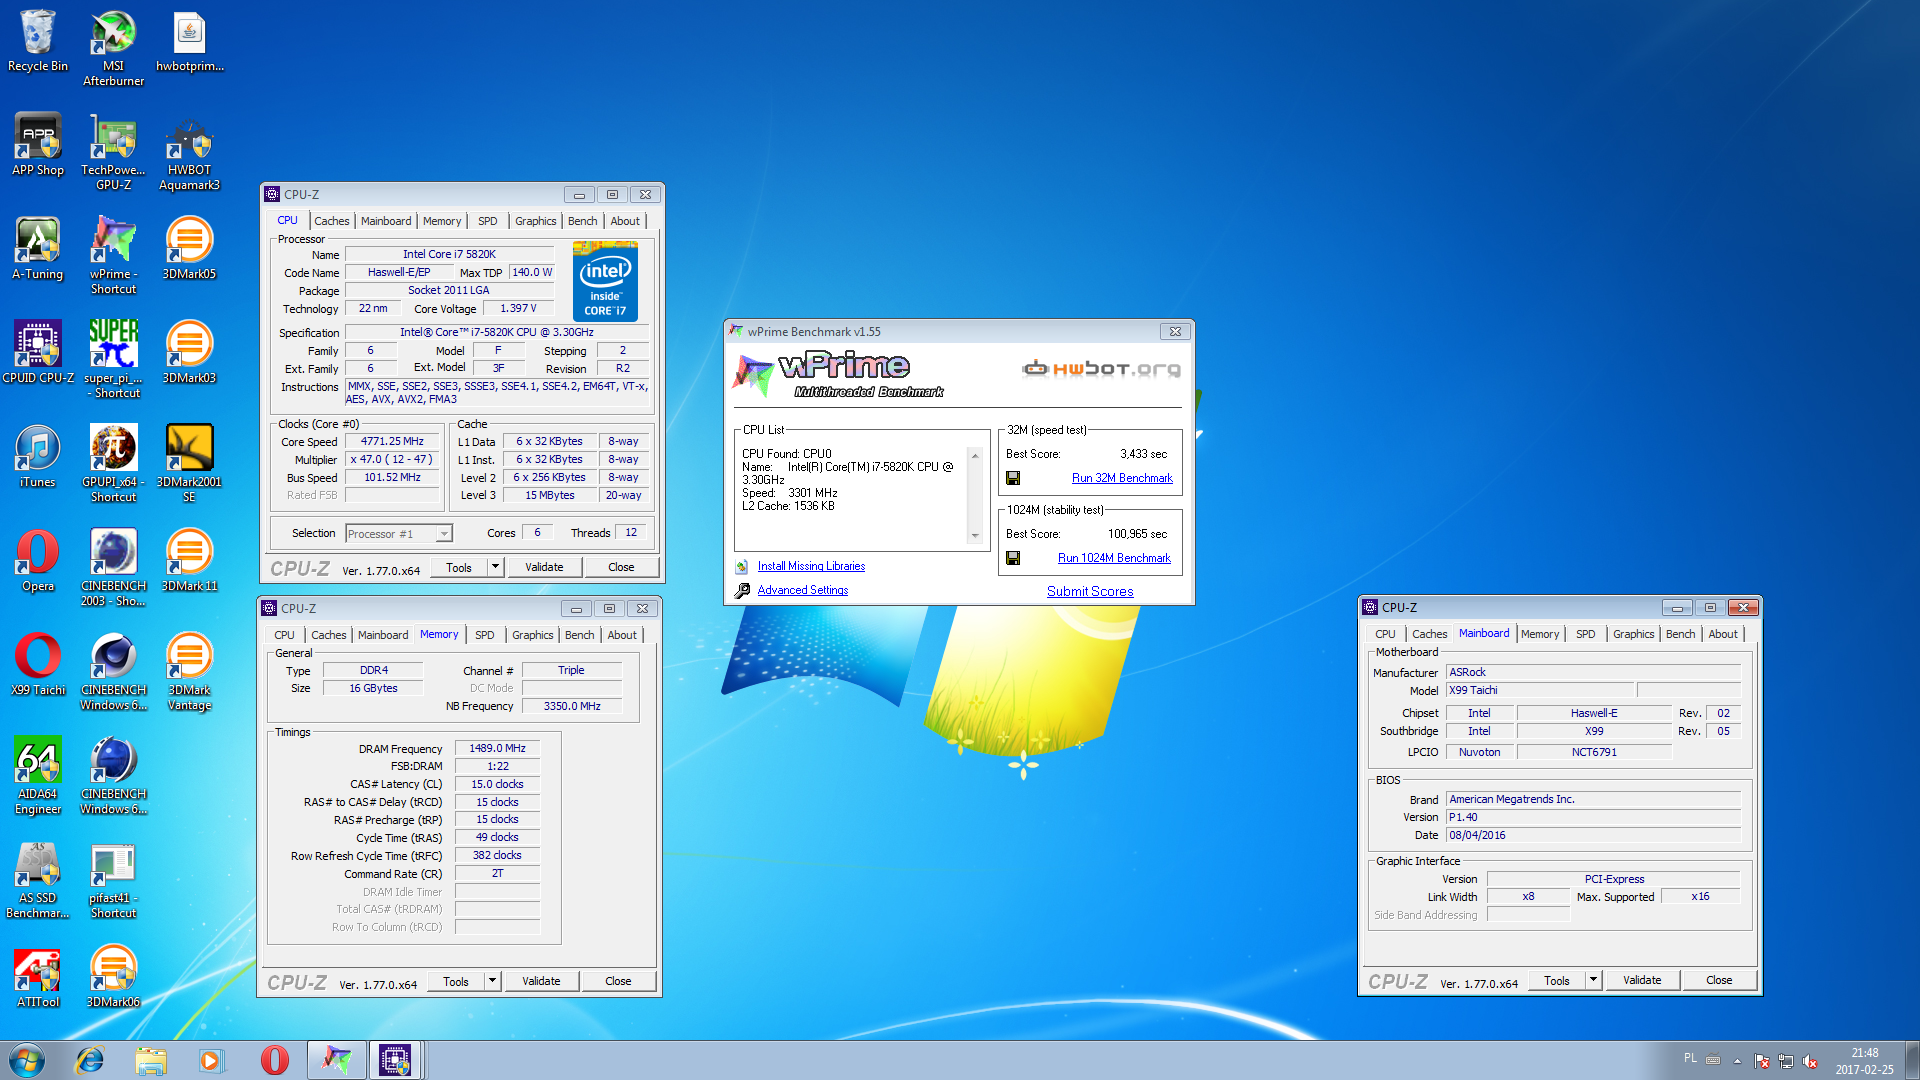The width and height of the screenshot is (1920, 1080).
Task: Open AS SSD Benchmark desktop icon
Action: tap(38, 880)
